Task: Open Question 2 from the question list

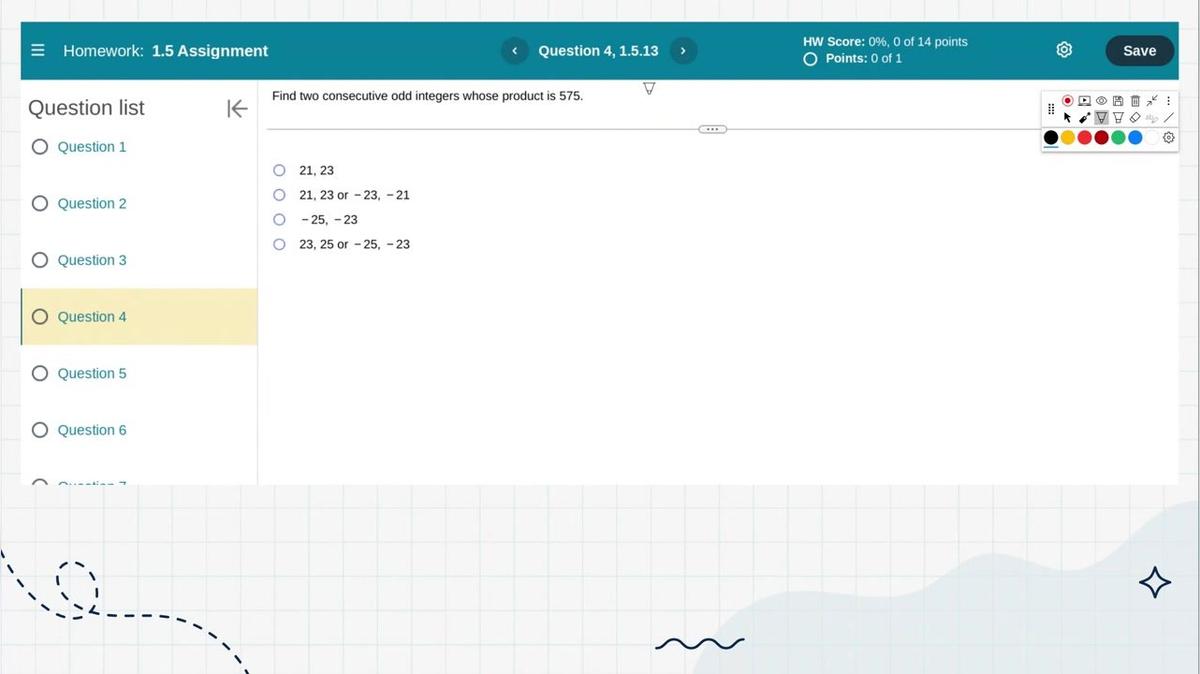Action: point(92,203)
